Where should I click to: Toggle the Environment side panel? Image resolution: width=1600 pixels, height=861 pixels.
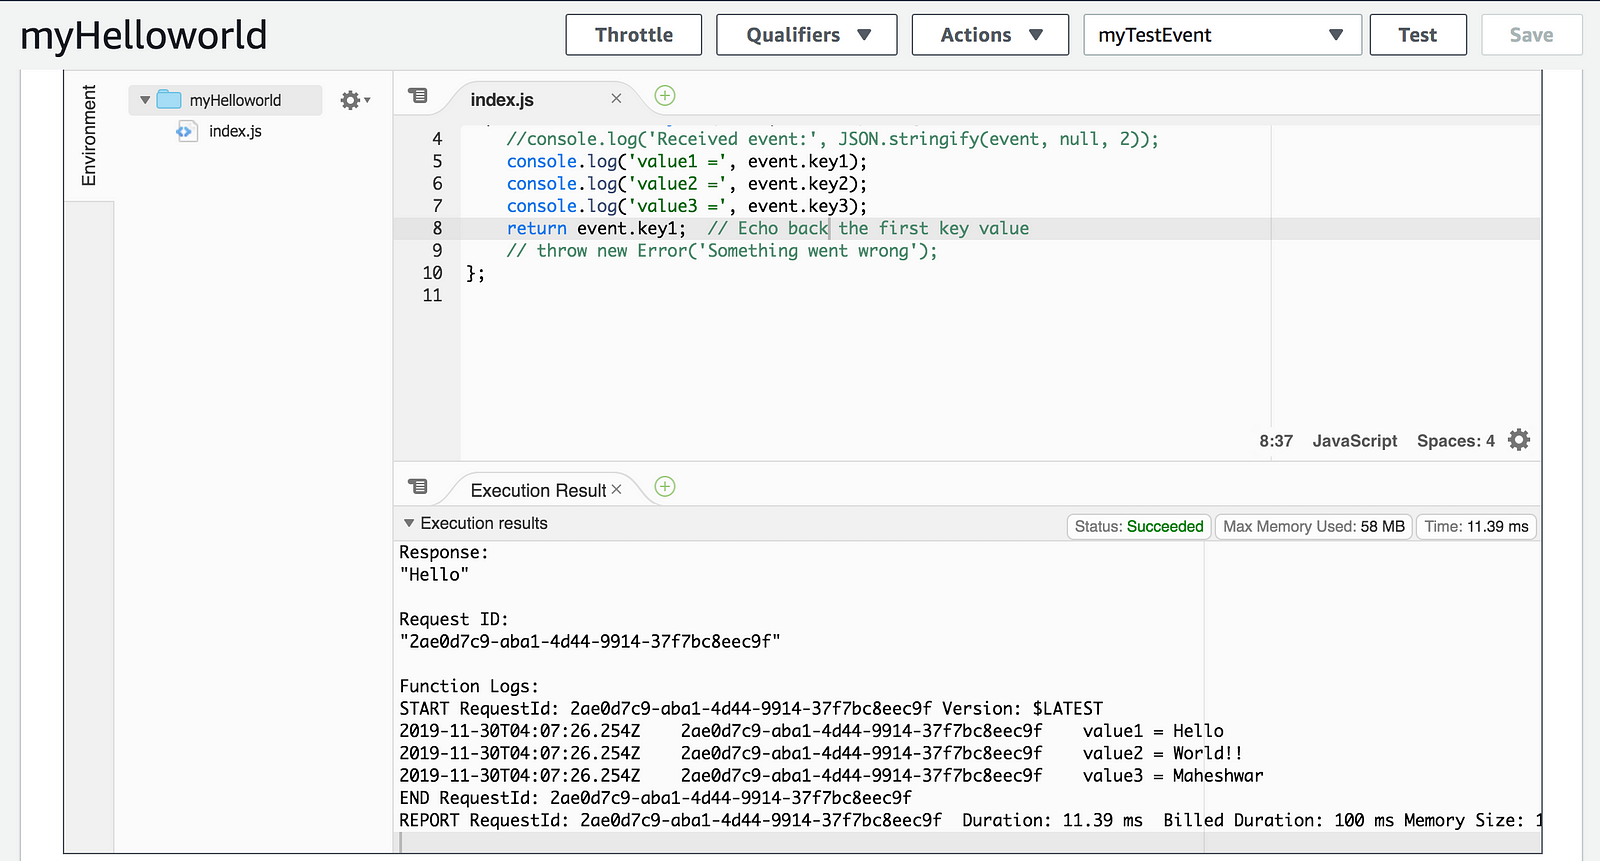pyautogui.click(x=89, y=135)
